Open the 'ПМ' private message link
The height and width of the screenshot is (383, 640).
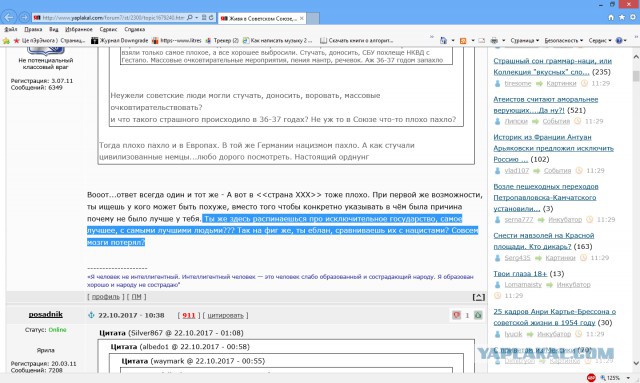[x=136, y=297]
